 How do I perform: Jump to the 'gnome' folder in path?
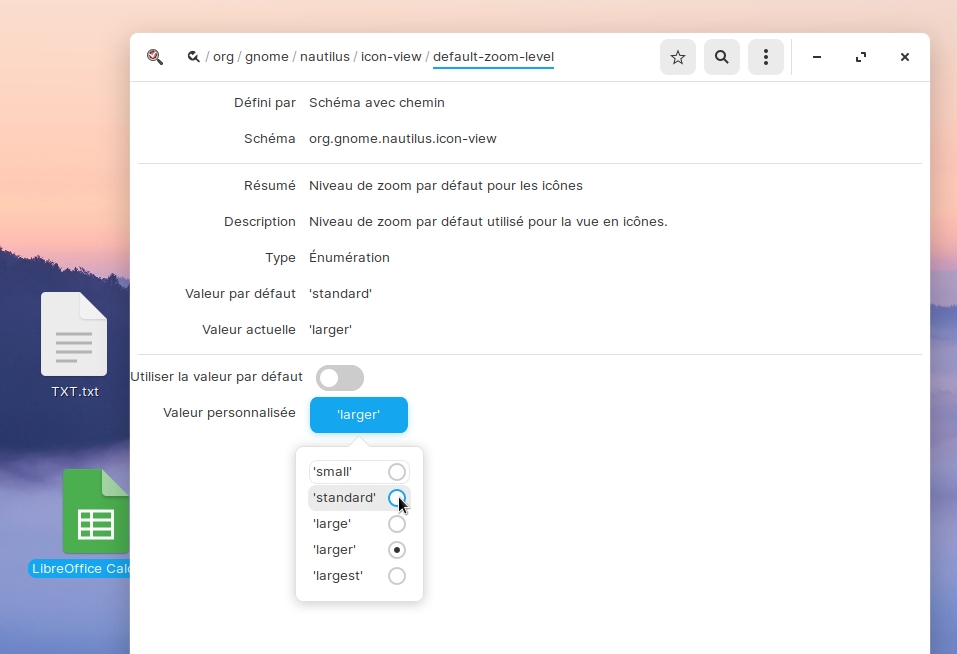pyautogui.click(x=267, y=57)
